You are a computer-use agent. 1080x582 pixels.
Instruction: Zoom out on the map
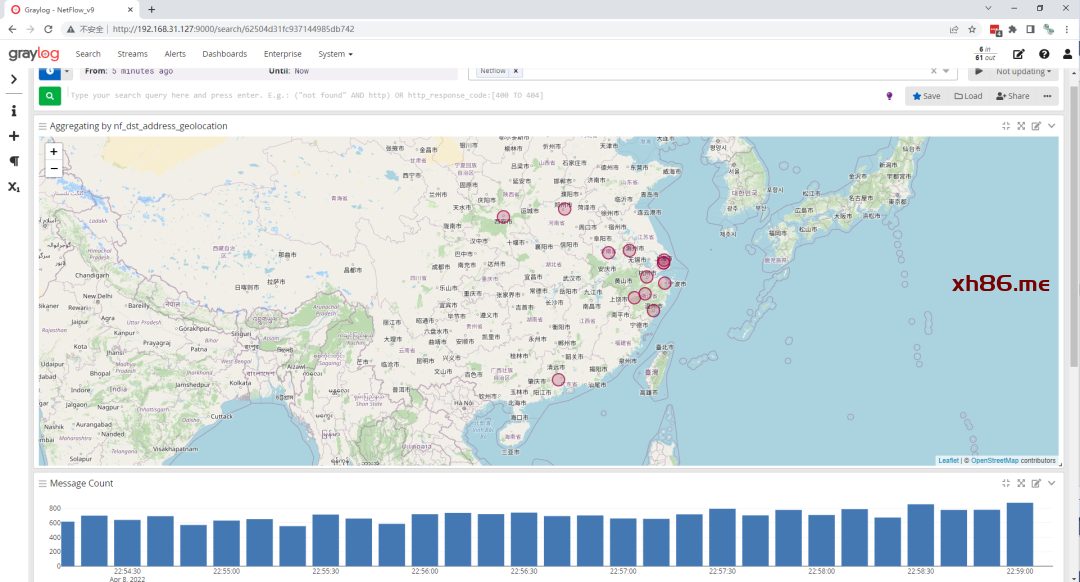click(x=53, y=168)
